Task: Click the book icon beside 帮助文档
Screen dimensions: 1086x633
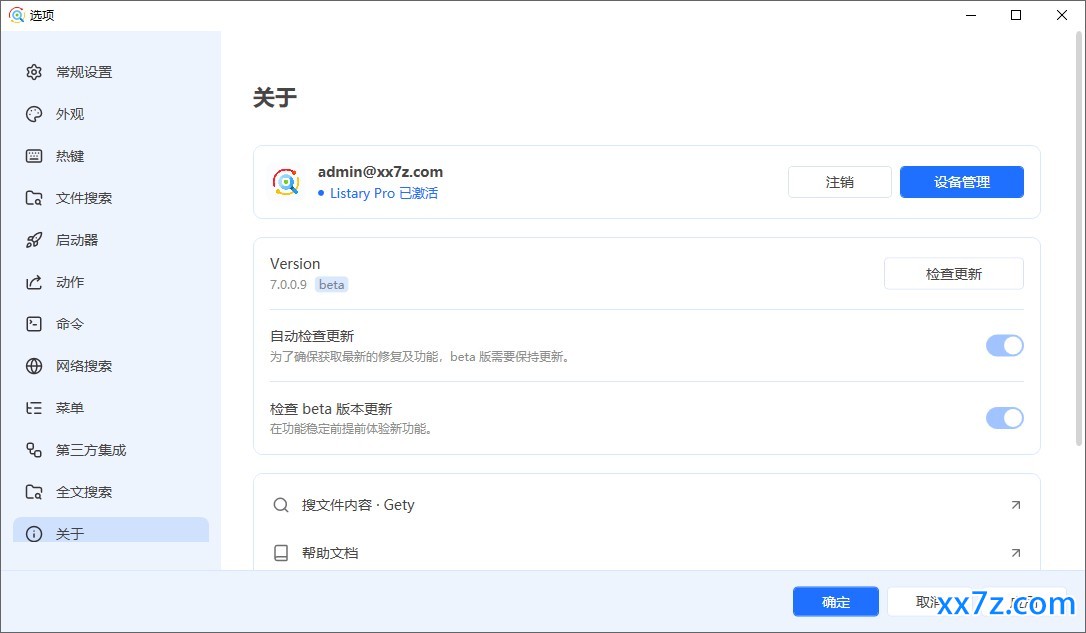Action: click(x=281, y=553)
